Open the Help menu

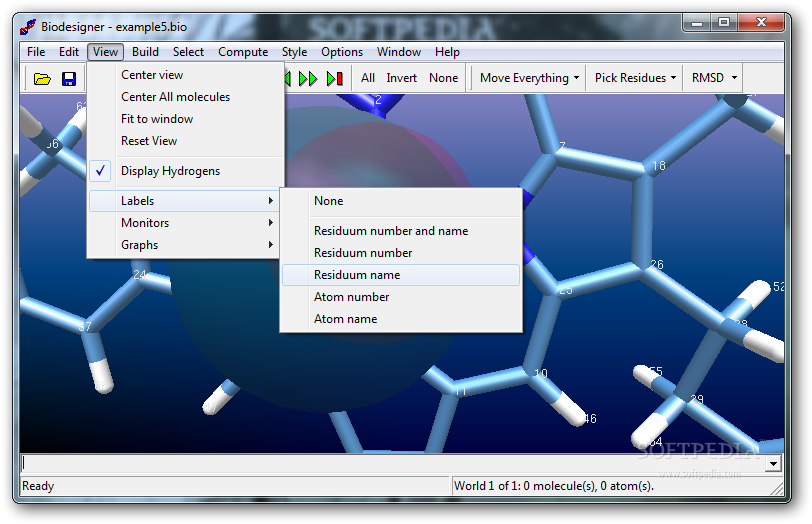point(447,52)
